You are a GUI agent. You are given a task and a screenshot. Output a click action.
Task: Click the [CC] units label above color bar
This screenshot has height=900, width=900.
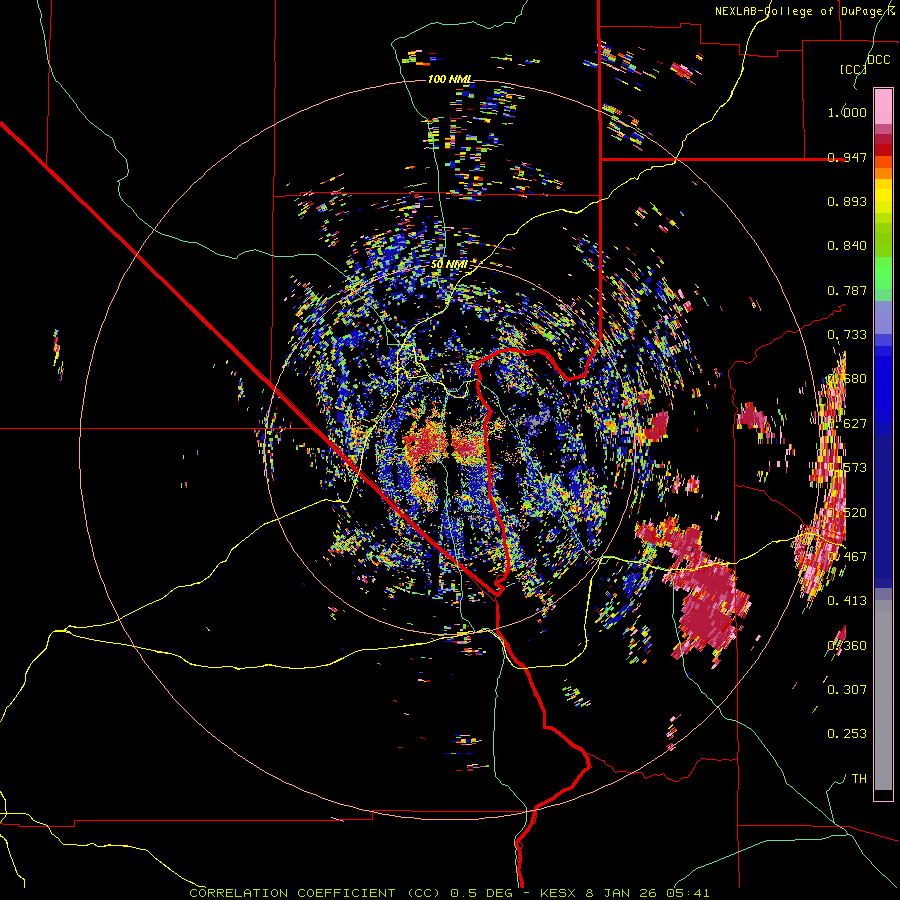tap(854, 69)
